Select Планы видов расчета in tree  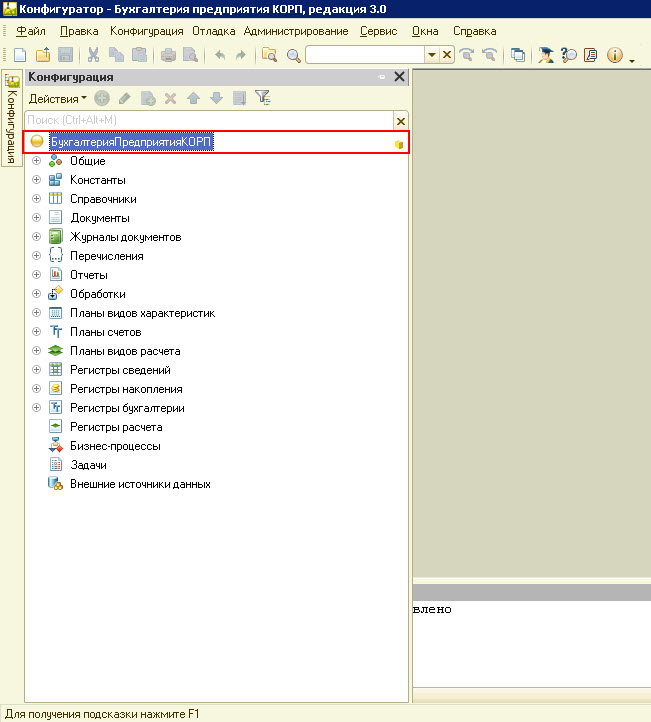125,351
